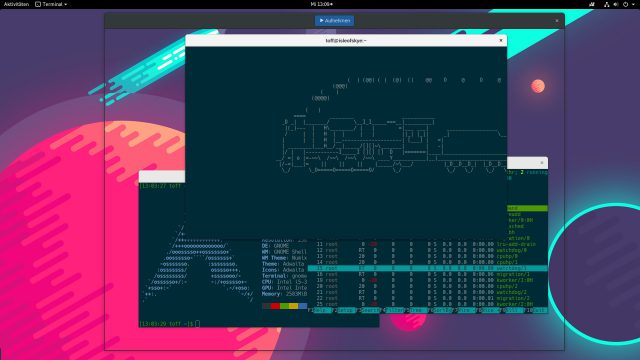Click the neofetch line 'Icons: Adwaita'

pos(283,270)
